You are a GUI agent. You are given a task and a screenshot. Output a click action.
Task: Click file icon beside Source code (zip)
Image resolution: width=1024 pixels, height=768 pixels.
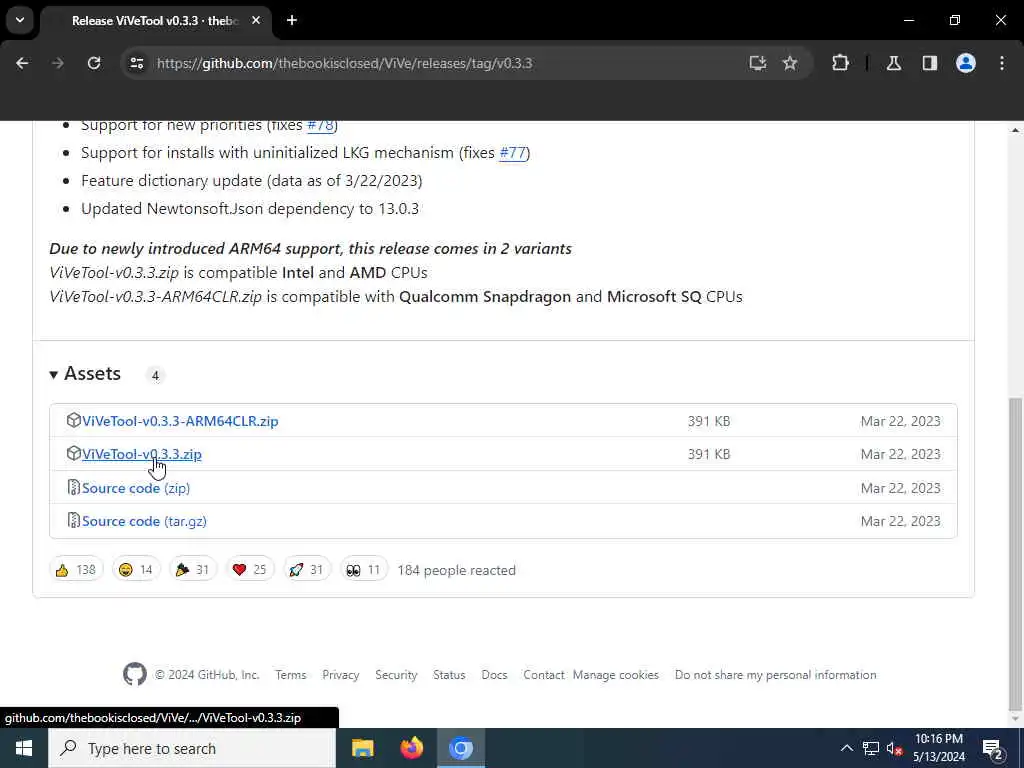click(74, 488)
